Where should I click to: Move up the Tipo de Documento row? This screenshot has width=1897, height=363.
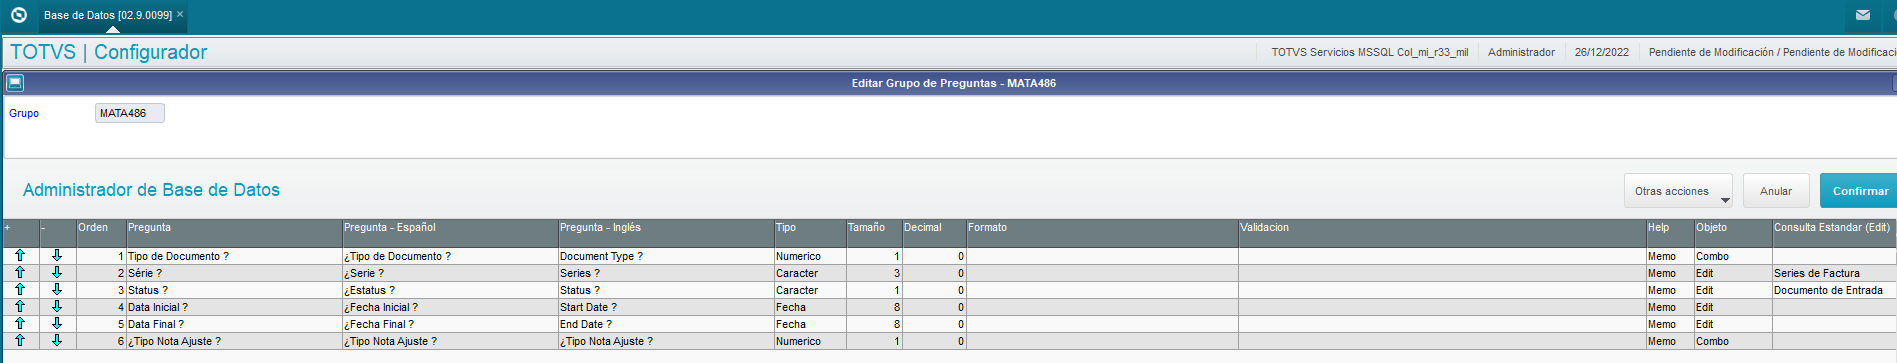20,256
